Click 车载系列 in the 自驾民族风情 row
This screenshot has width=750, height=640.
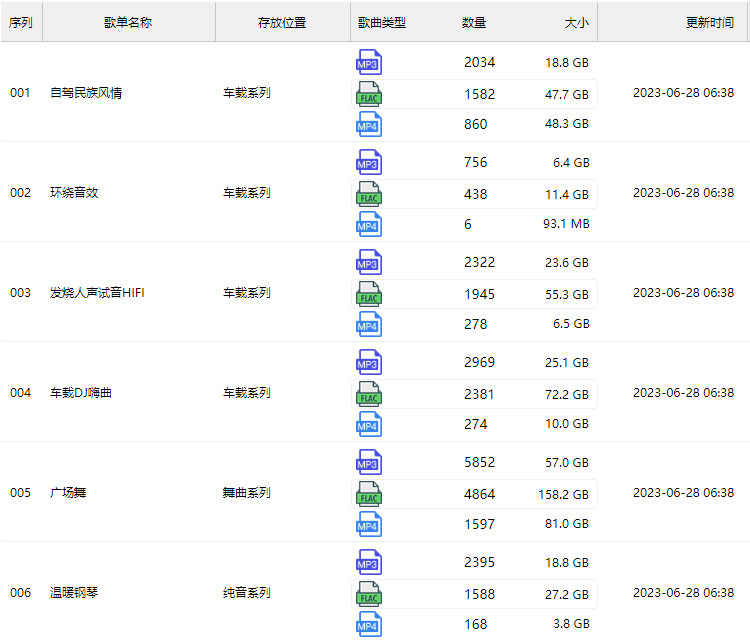point(247,93)
